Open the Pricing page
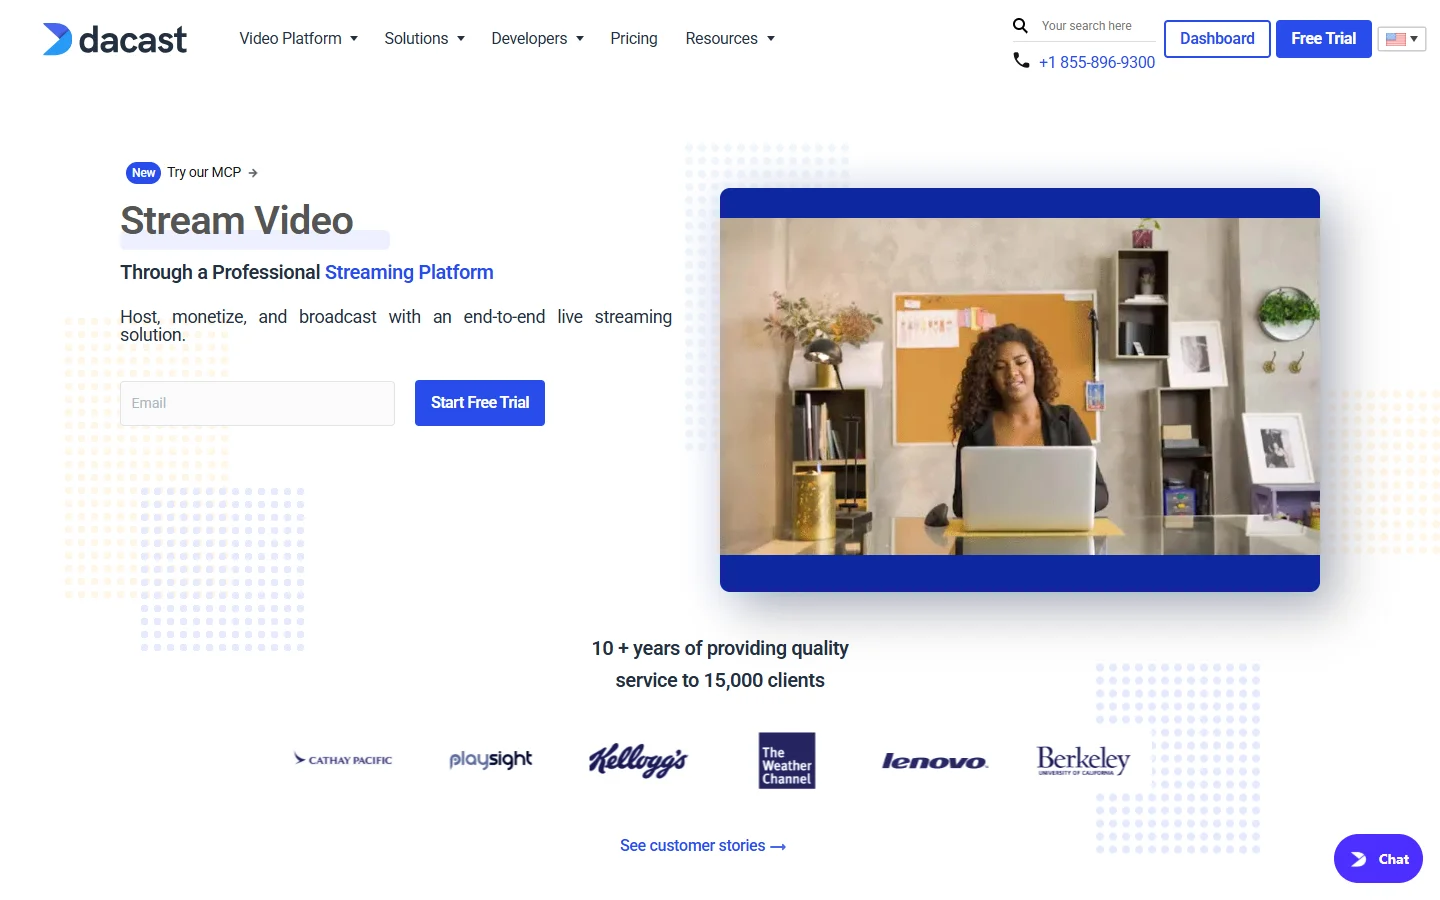 (634, 38)
